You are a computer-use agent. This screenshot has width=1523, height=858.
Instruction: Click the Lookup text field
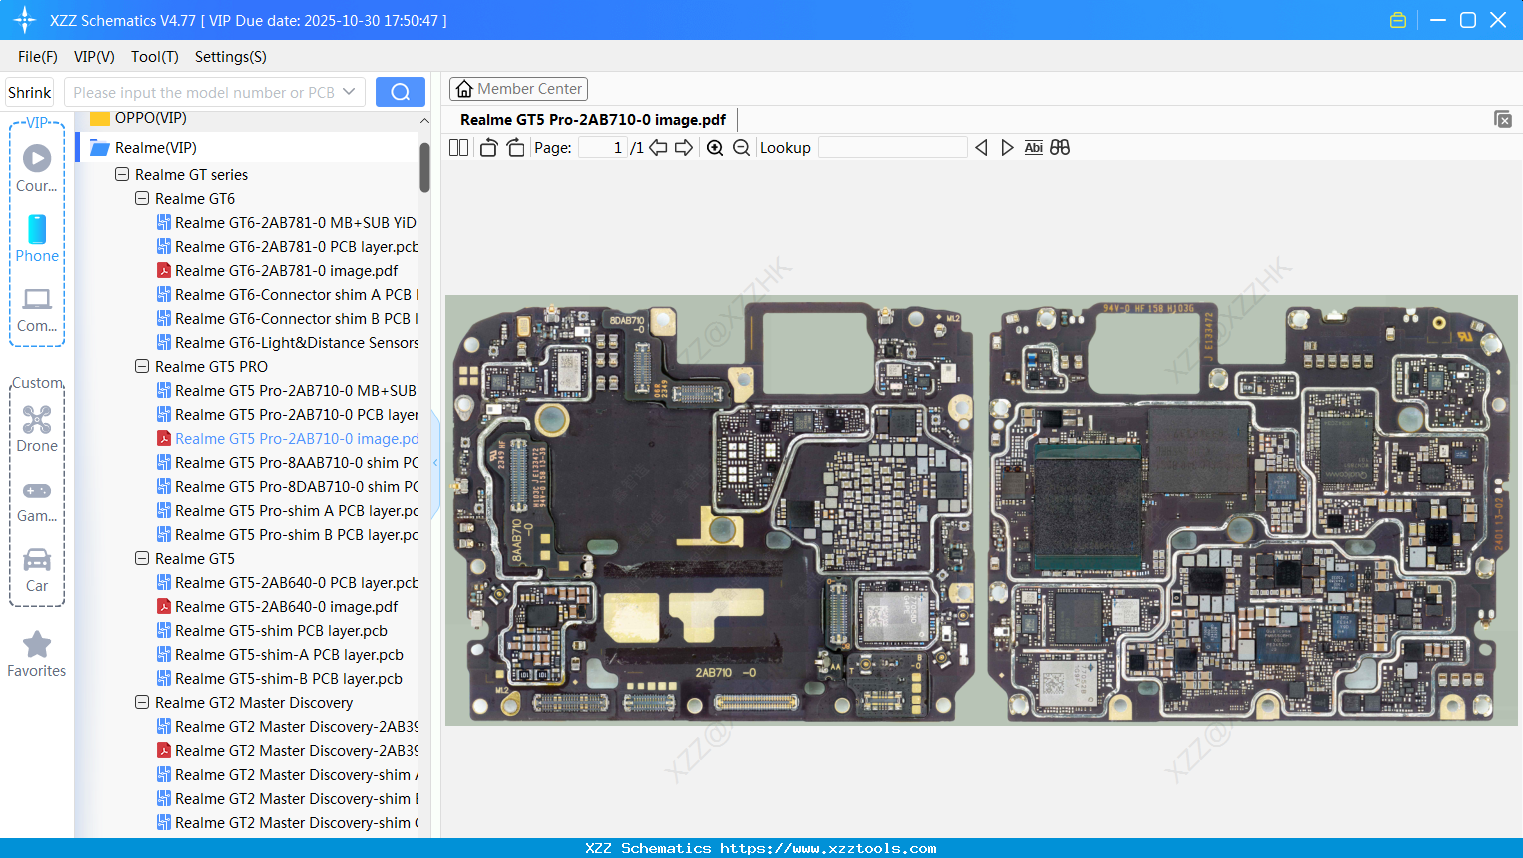(x=893, y=148)
